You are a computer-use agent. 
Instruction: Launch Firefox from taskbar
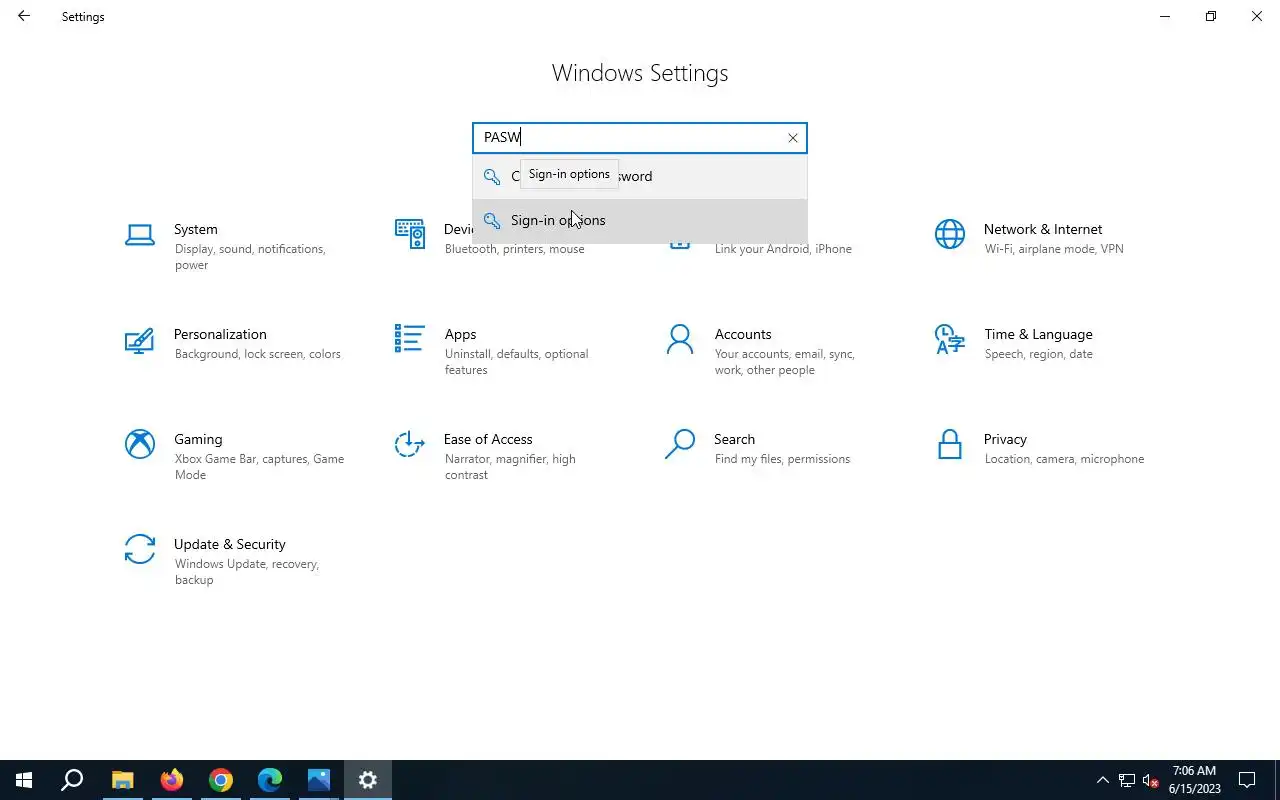[x=171, y=780]
